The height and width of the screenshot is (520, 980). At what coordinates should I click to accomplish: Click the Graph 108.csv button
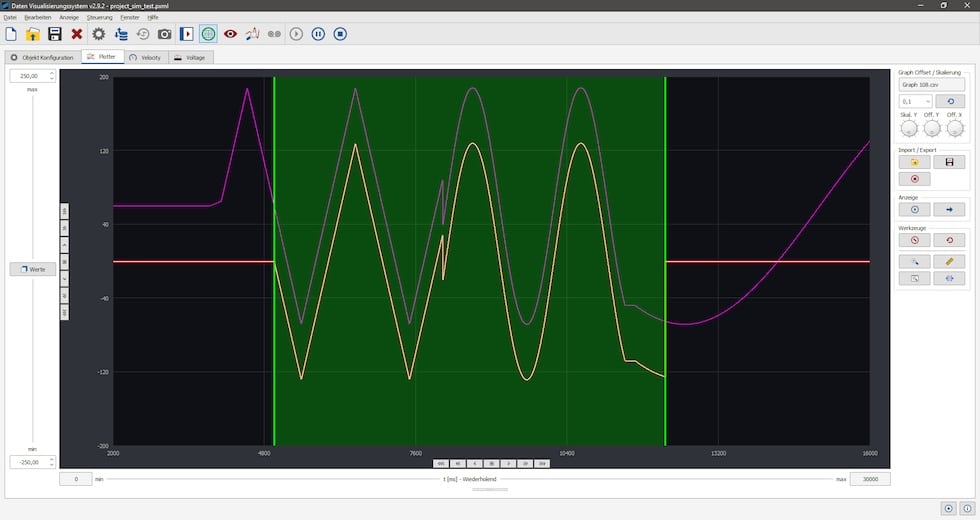tap(931, 85)
